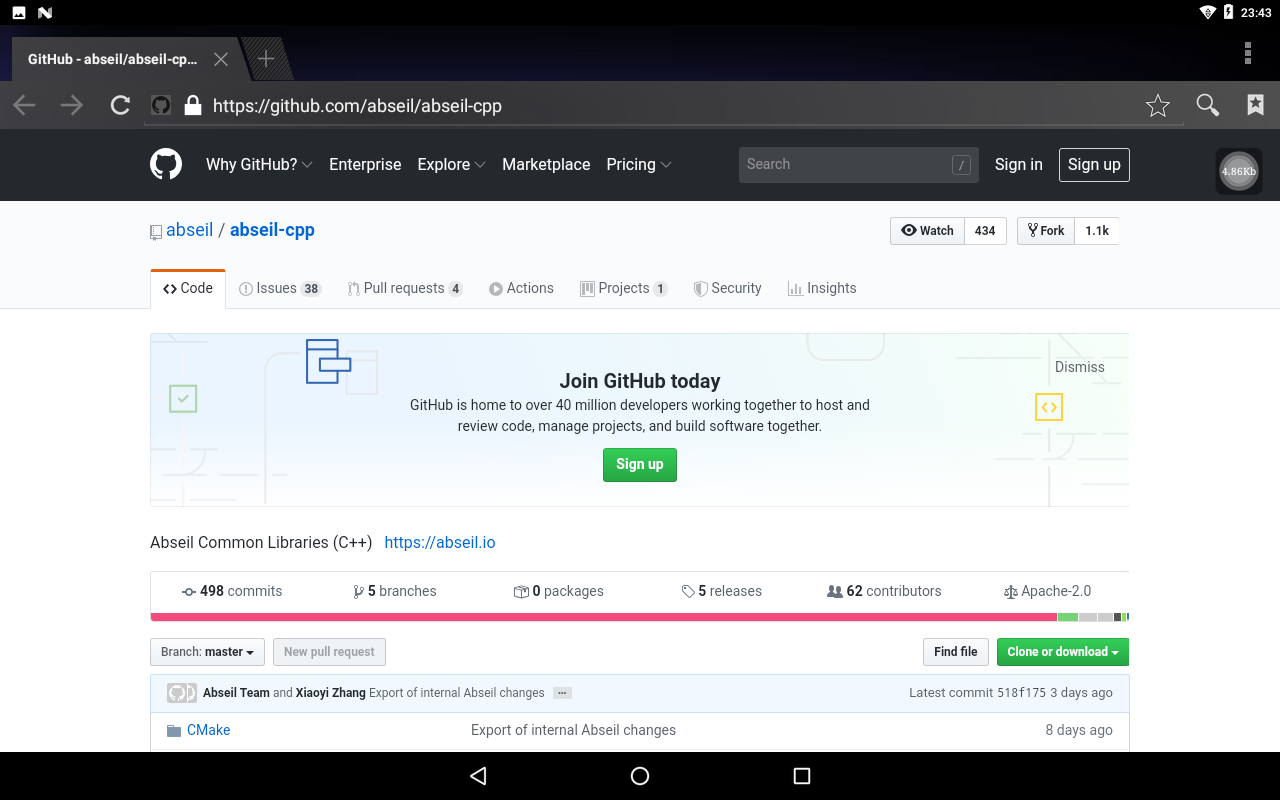Open the abseil owner link
The image size is (1280, 800).
(x=189, y=230)
